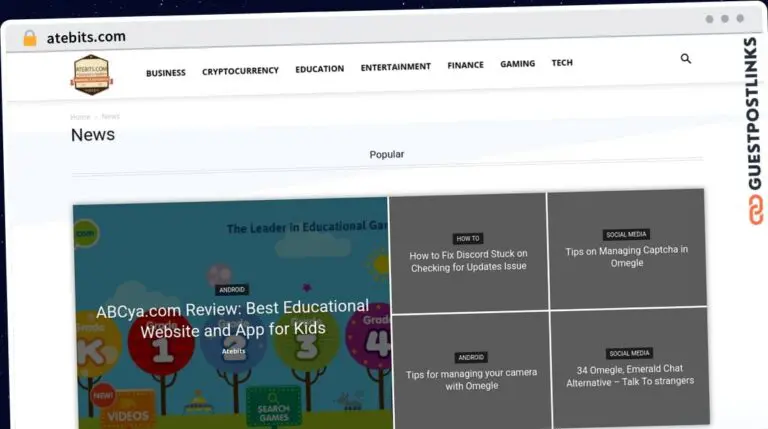Open the ABCya.com Review article
The image size is (768, 429).
point(232,318)
